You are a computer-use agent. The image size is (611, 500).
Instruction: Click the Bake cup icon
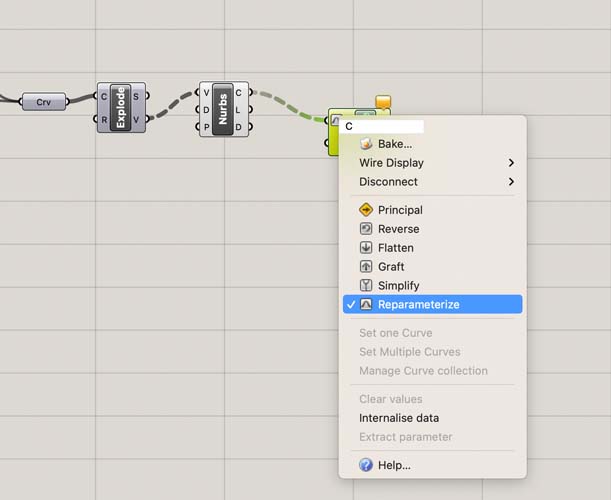click(366, 144)
